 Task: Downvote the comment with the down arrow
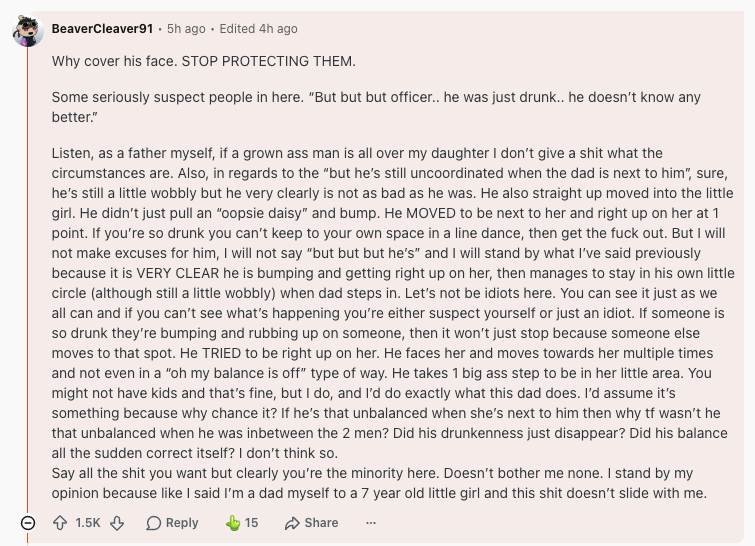(x=117, y=523)
